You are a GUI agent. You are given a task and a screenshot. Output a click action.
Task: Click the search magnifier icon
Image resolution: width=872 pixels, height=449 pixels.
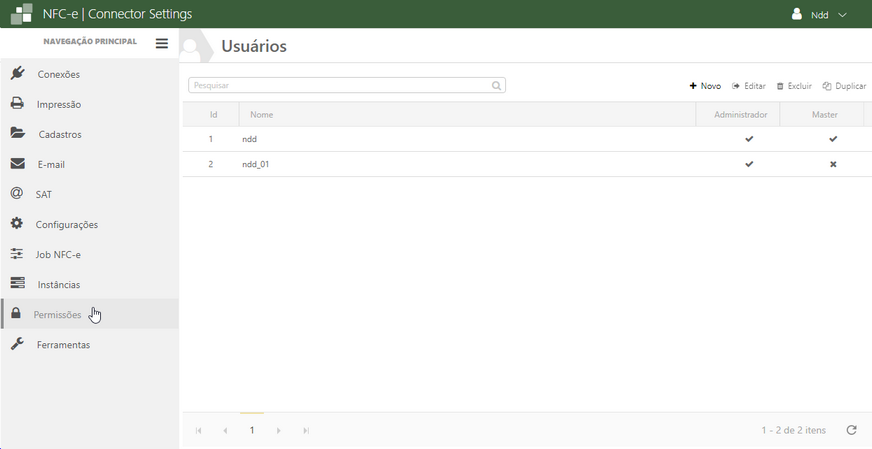(496, 86)
